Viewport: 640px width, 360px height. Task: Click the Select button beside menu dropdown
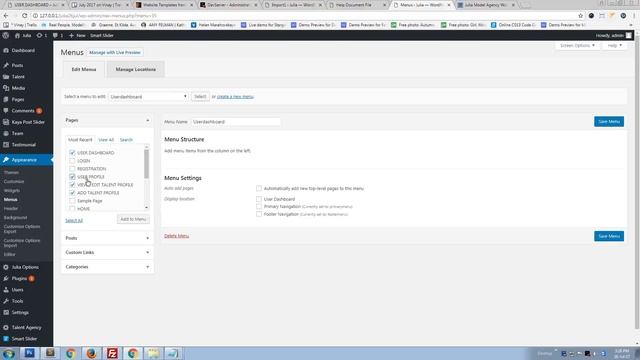[200, 97]
